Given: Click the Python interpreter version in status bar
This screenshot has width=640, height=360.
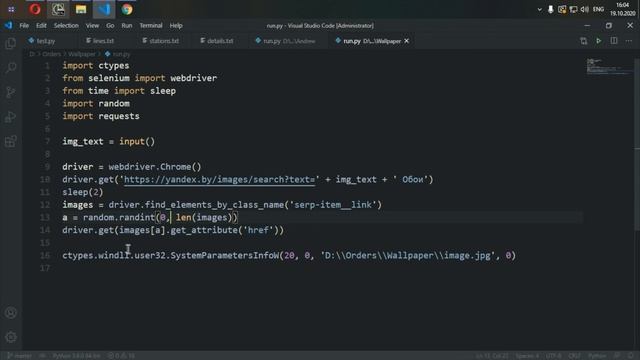Looking at the screenshot, I should tap(76, 356).
